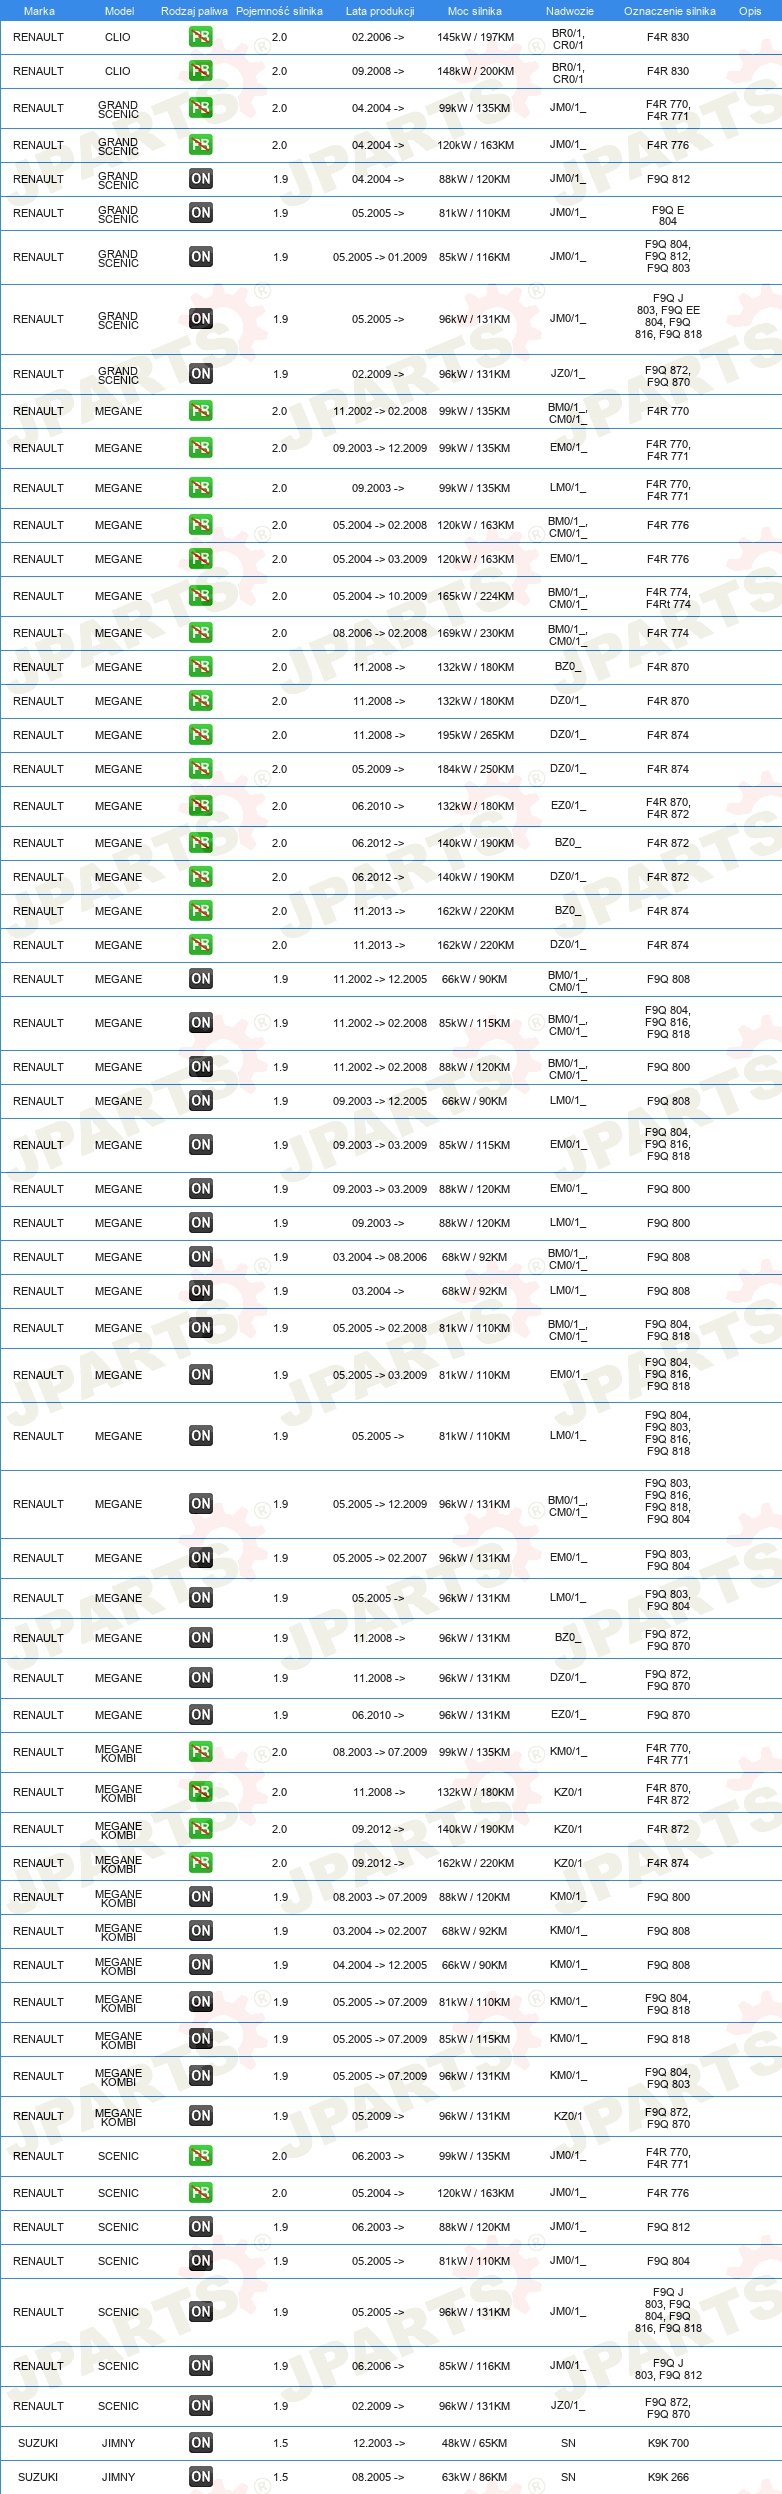Click ON icon in MEGANE KOMBI 88kW / 120KM row
This screenshot has height=2494, width=782.
[201, 1897]
